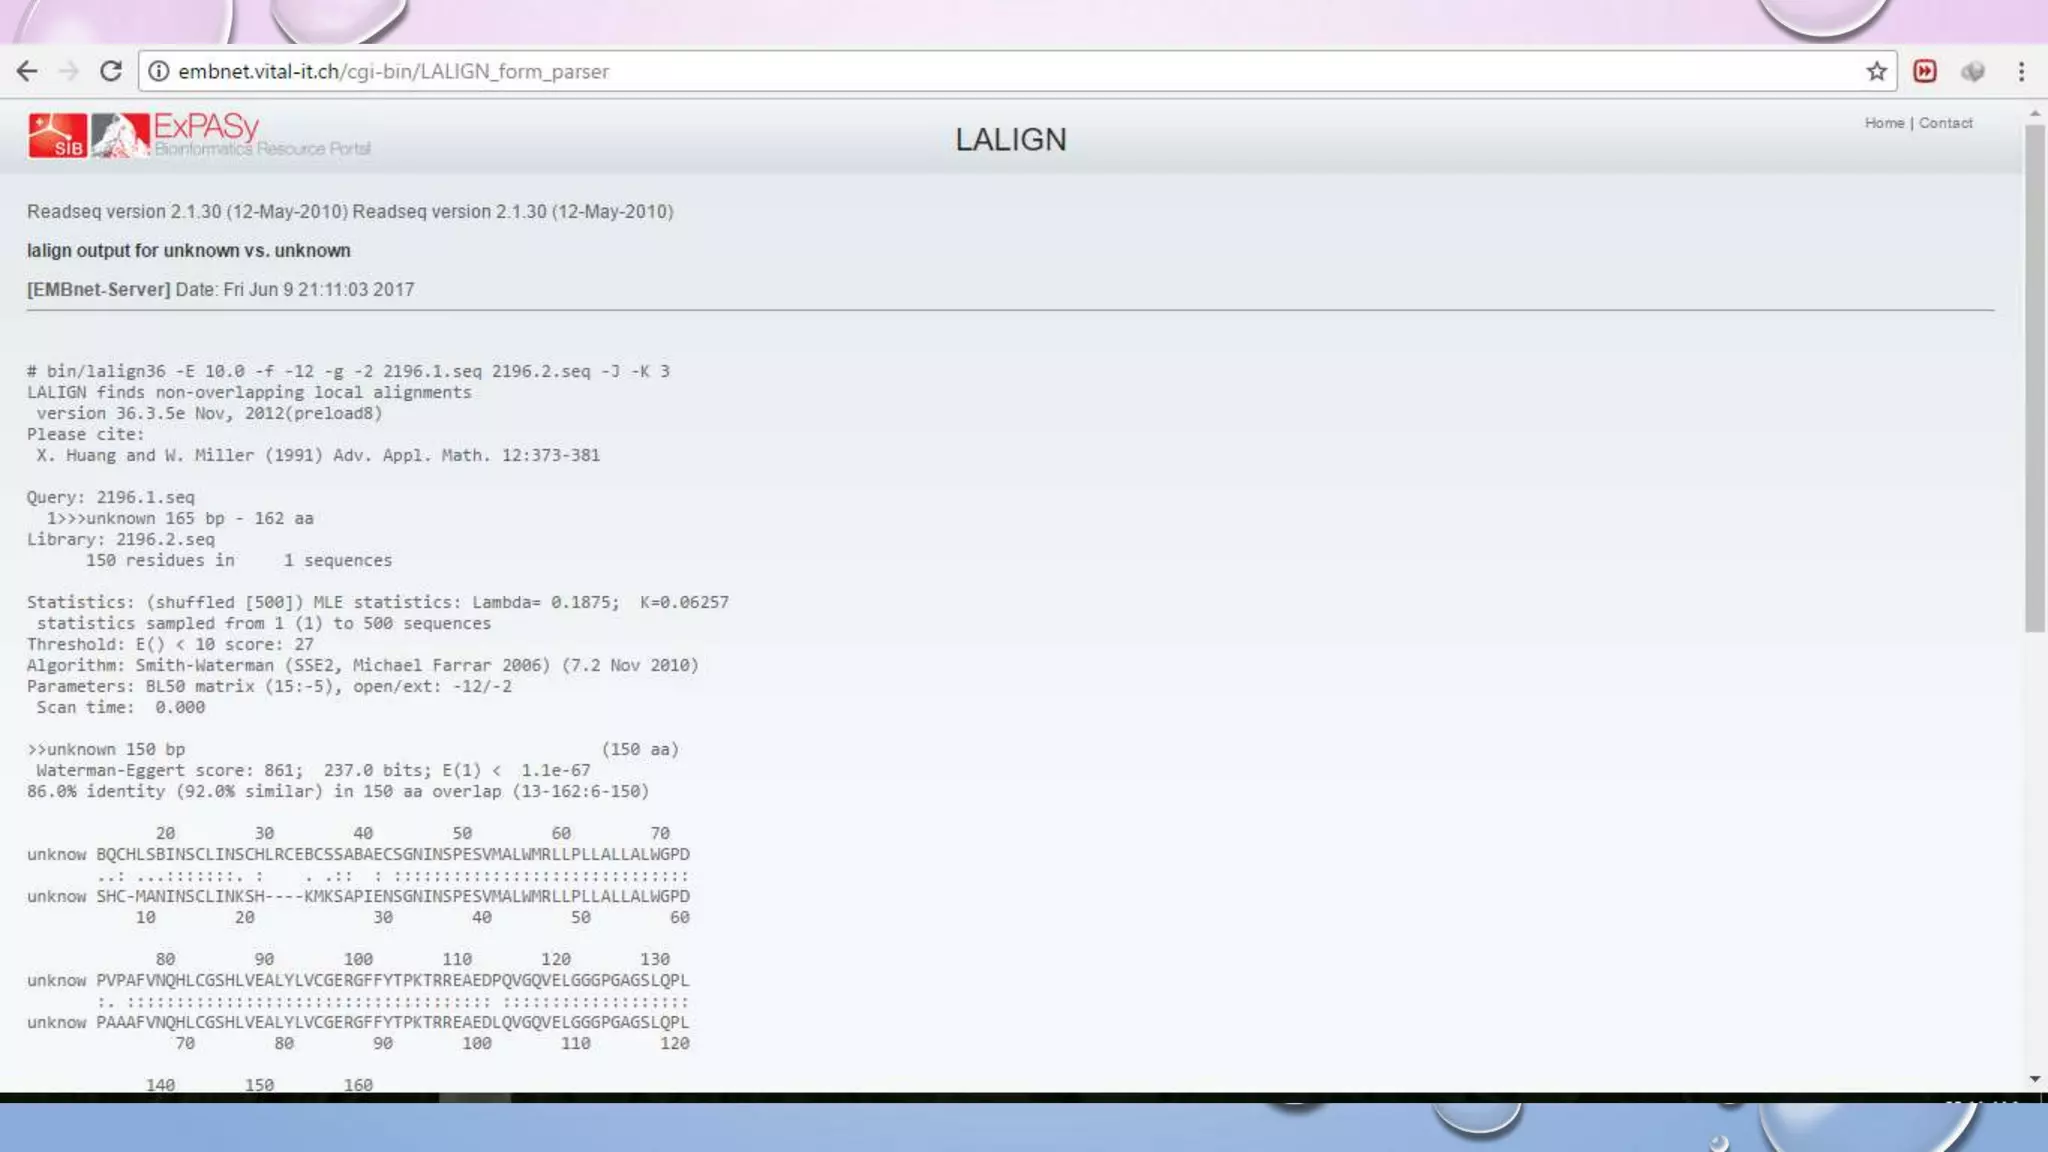
Task: Open the red extension icon in toolbar
Action: [1924, 71]
